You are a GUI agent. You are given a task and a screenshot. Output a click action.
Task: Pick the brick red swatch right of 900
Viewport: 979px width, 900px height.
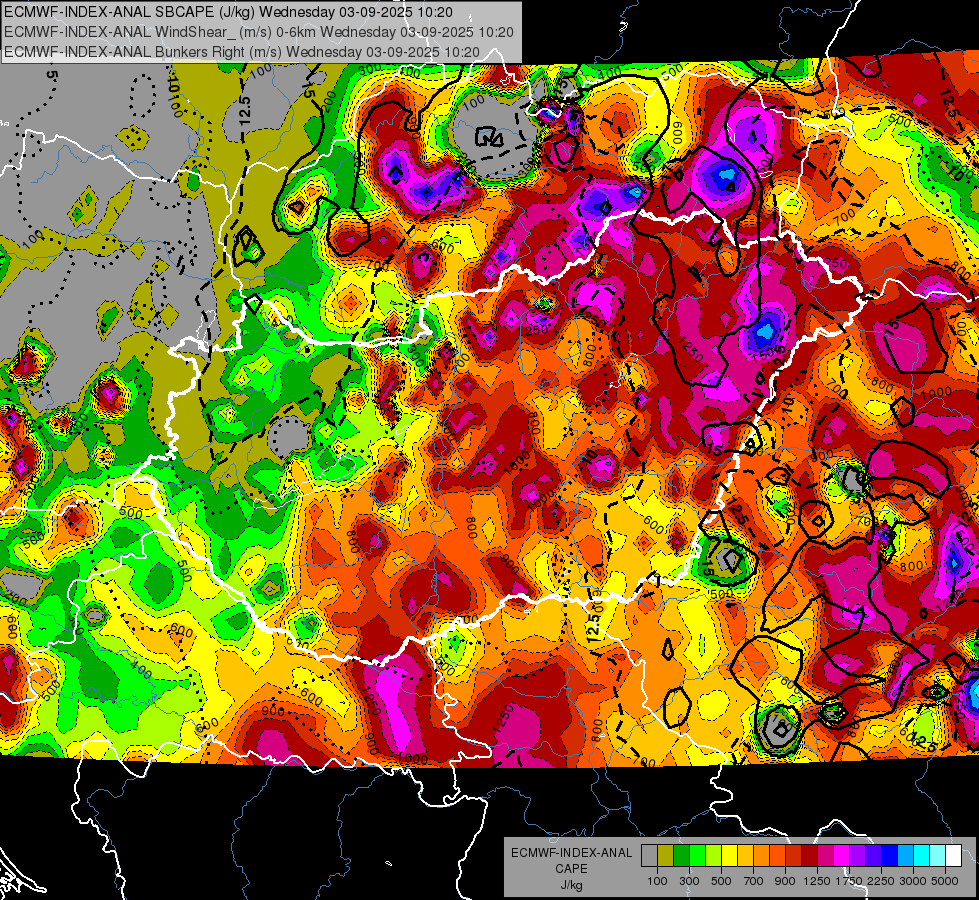pos(794,856)
